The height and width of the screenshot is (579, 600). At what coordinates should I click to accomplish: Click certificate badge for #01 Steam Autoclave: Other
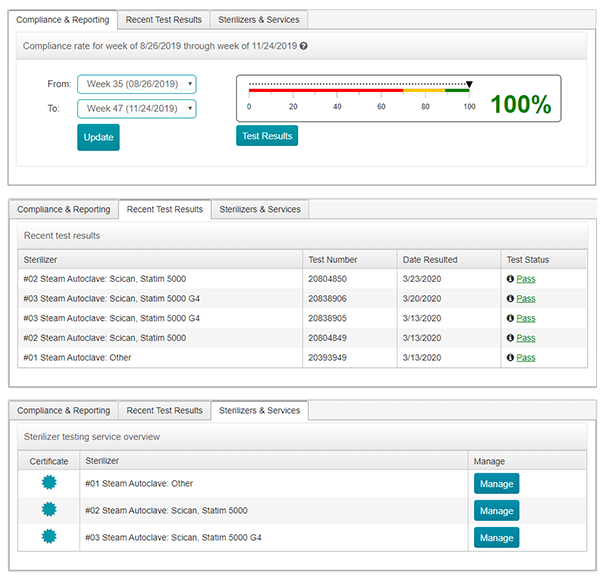coord(49,483)
